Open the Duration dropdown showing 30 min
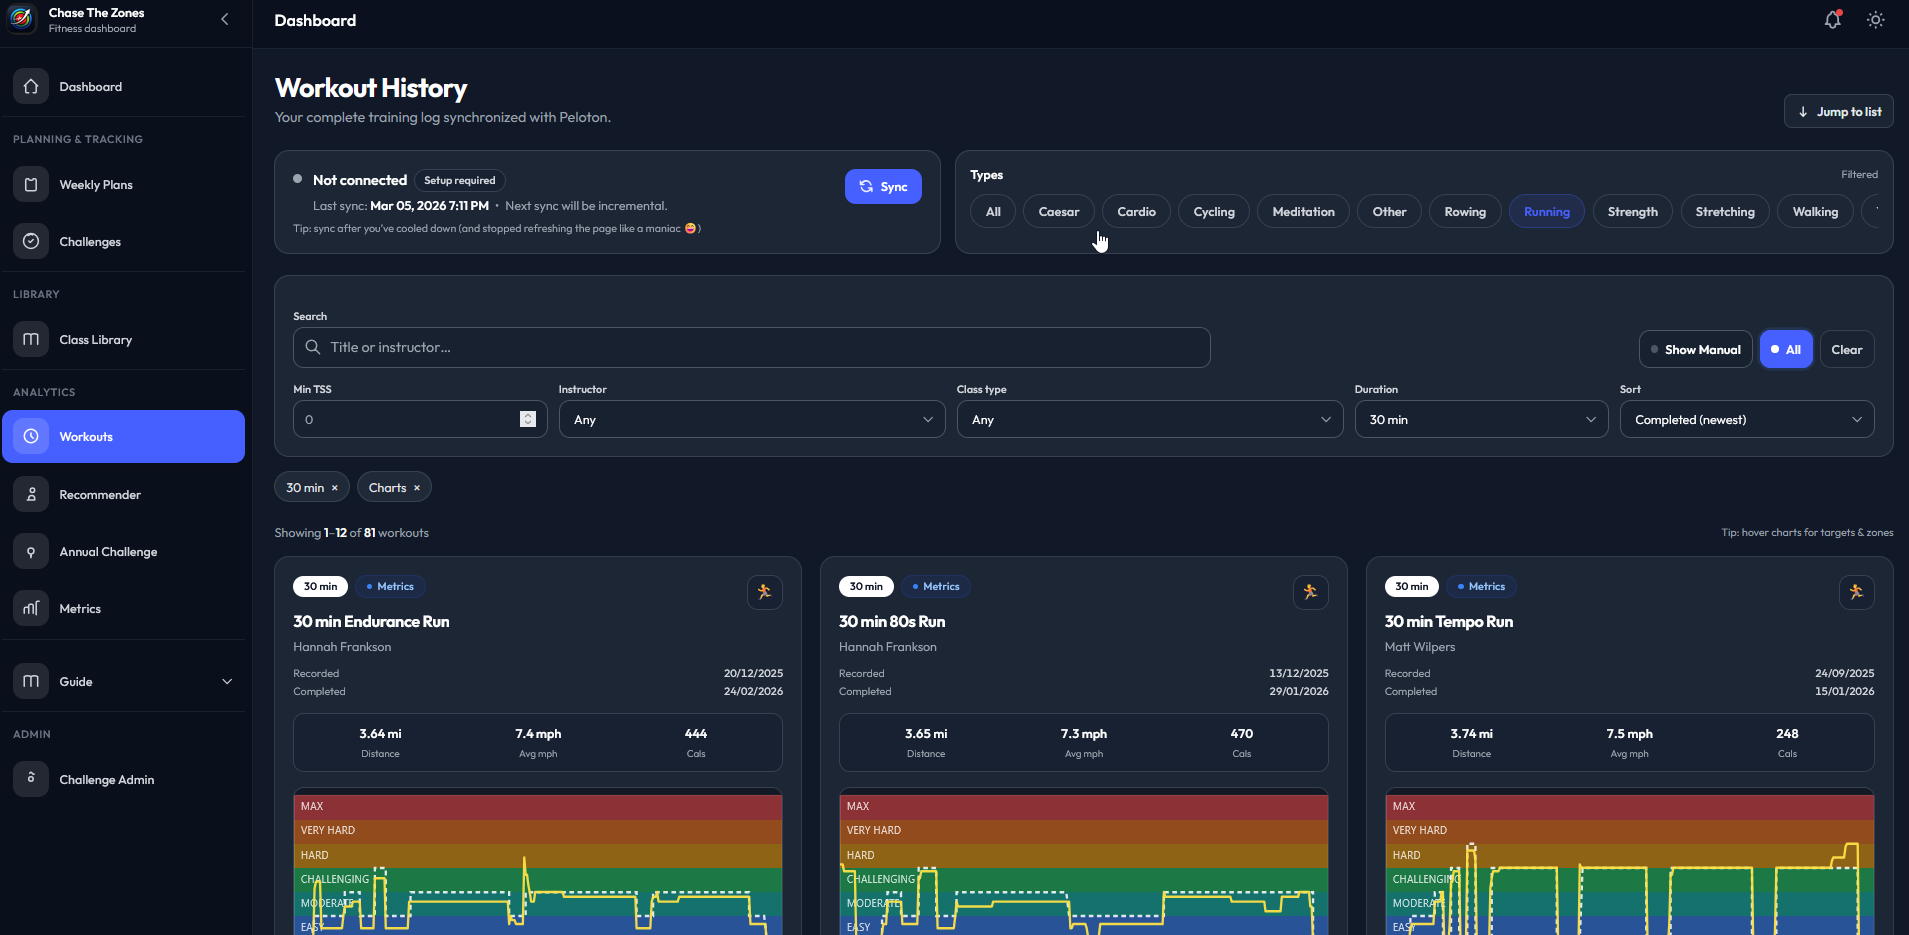 1481,420
